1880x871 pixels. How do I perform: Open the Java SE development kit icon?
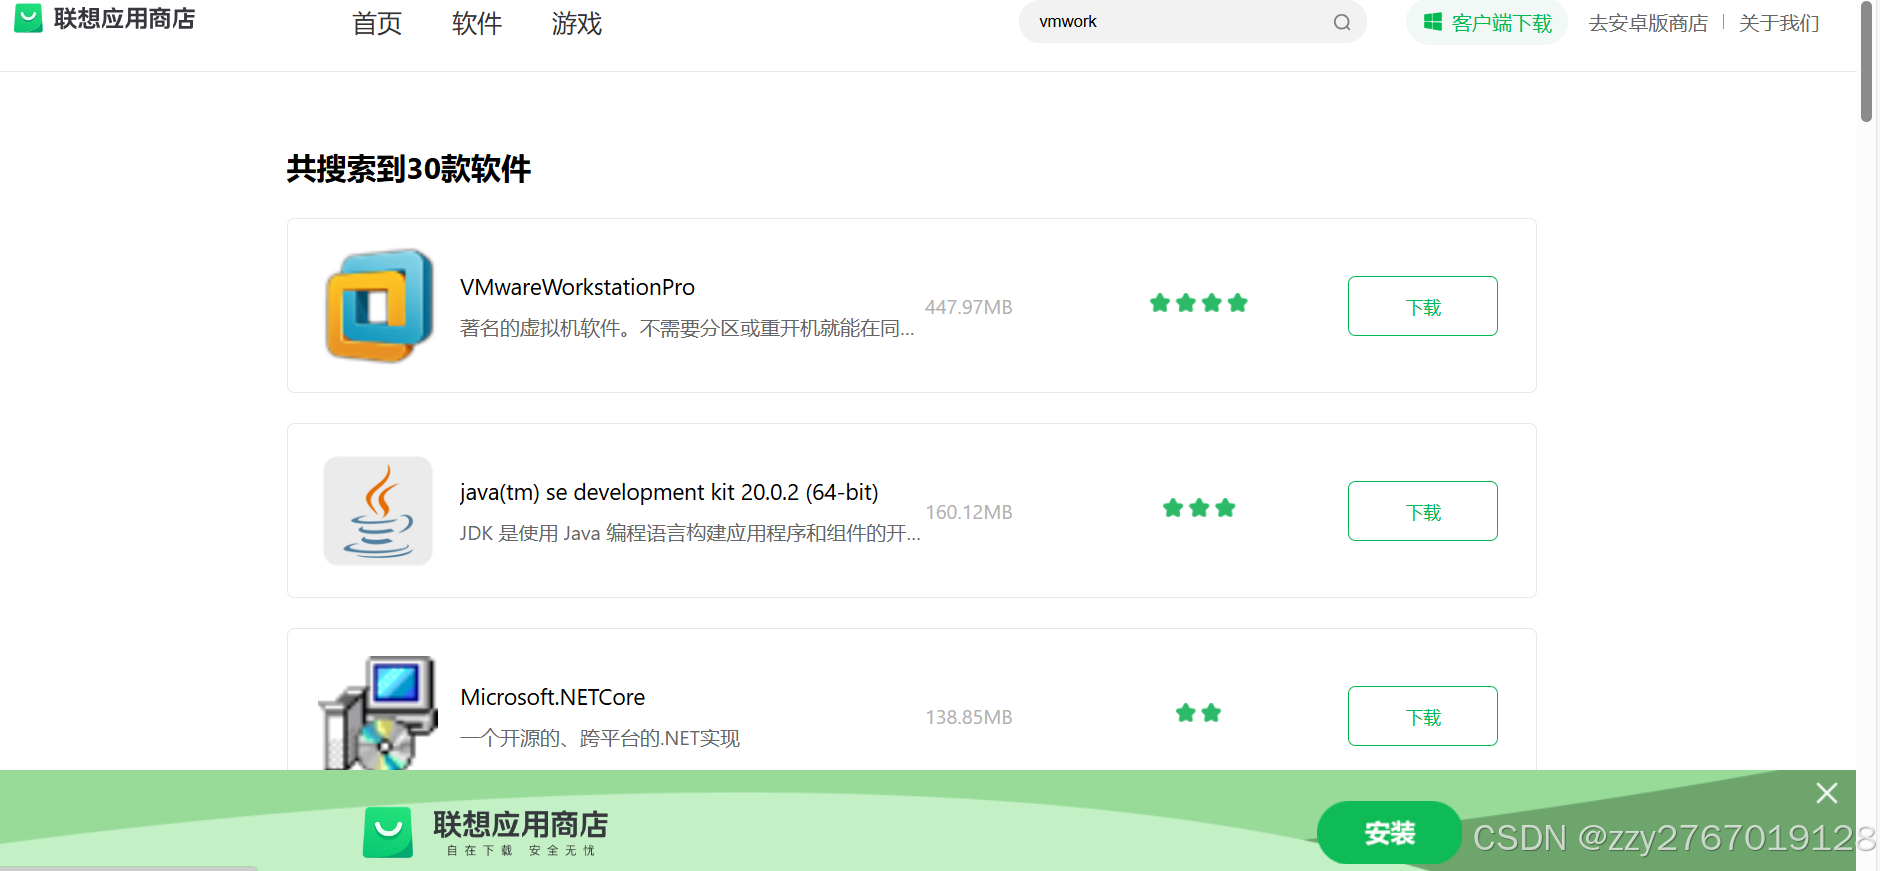pyautogui.click(x=378, y=511)
